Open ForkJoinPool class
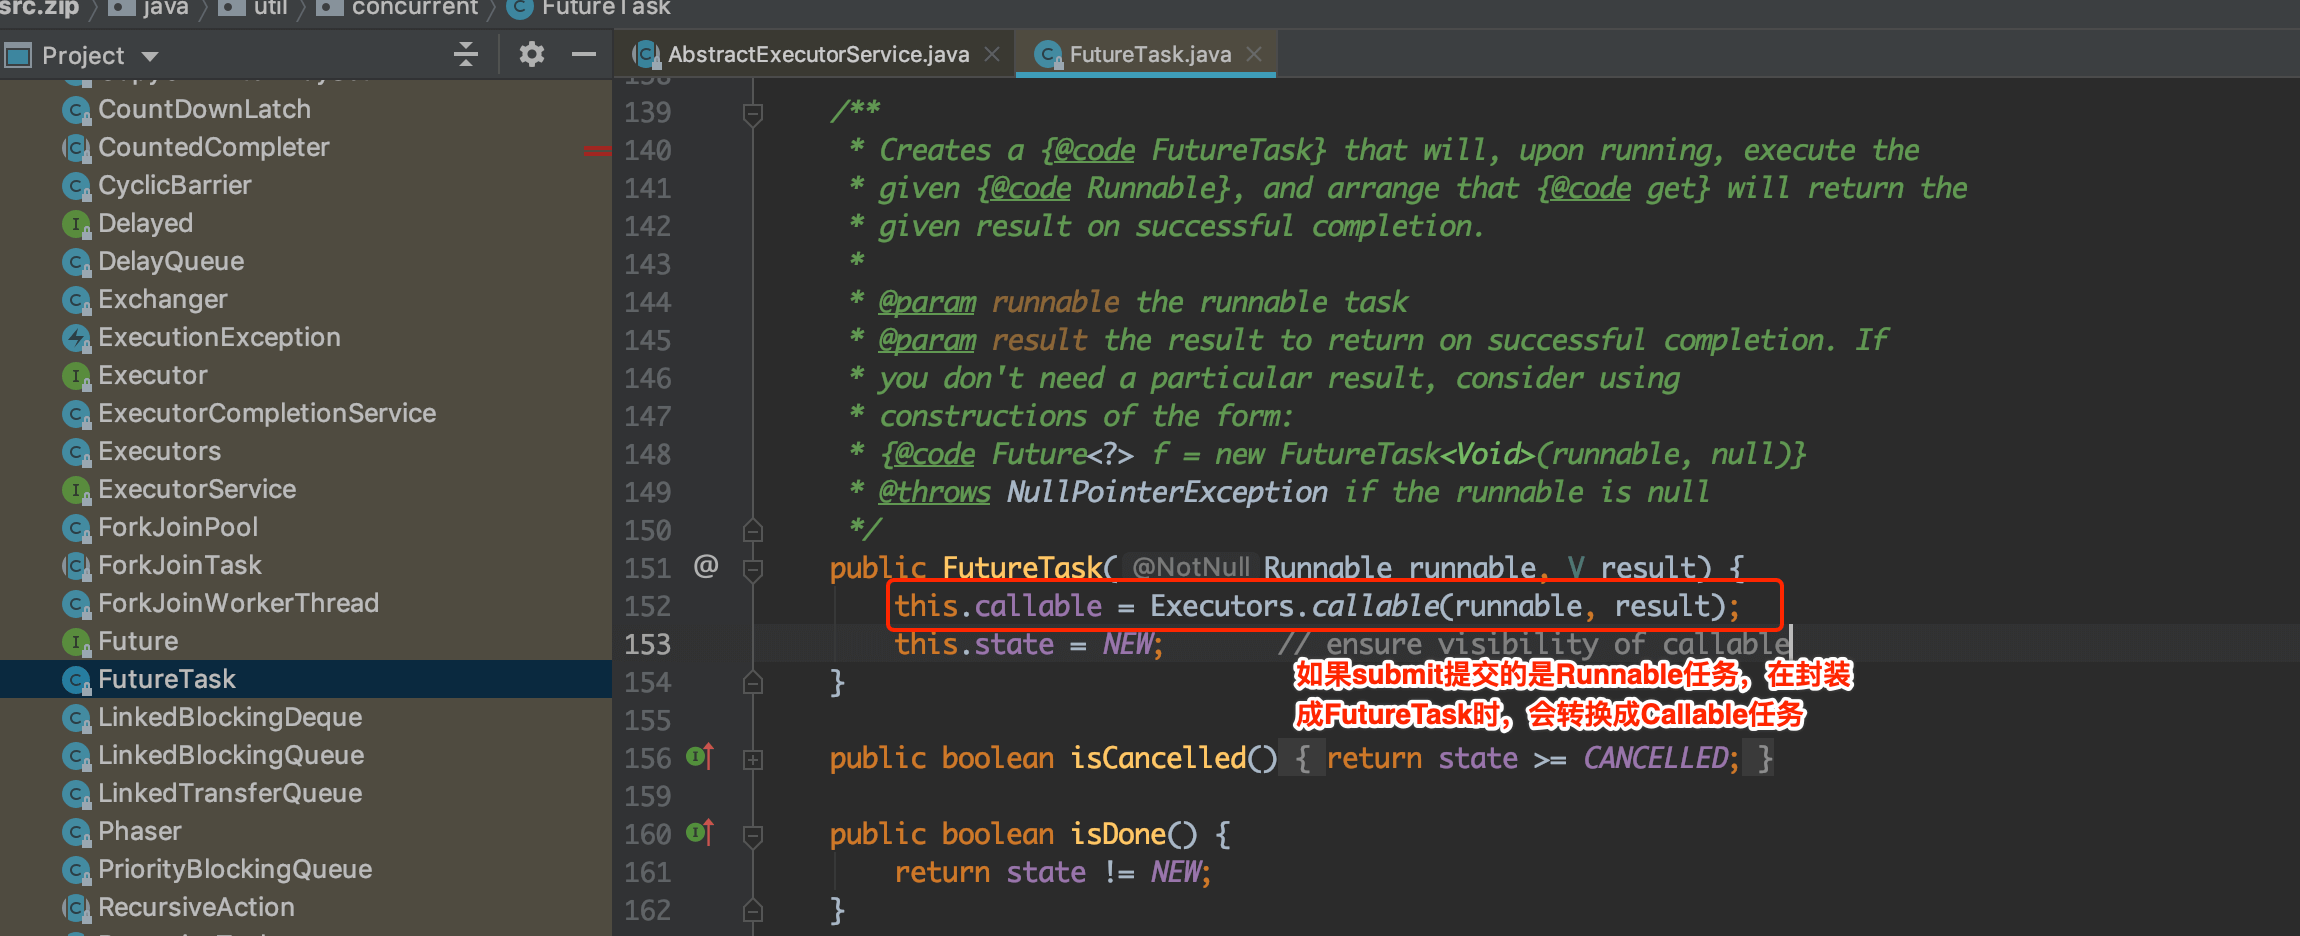 (178, 527)
